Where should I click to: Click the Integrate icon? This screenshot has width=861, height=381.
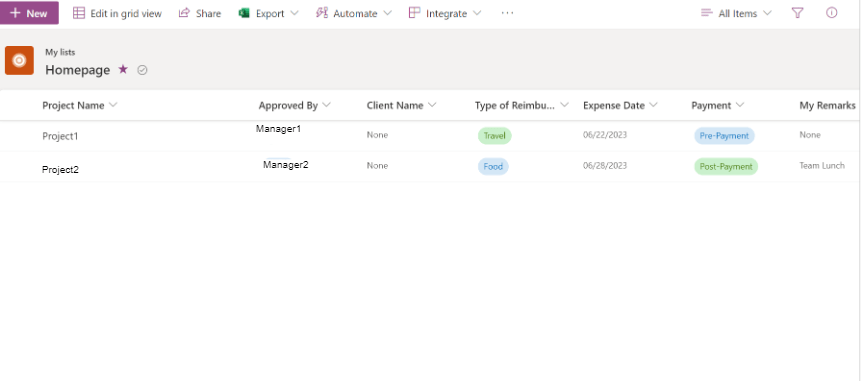pyautogui.click(x=415, y=13)
